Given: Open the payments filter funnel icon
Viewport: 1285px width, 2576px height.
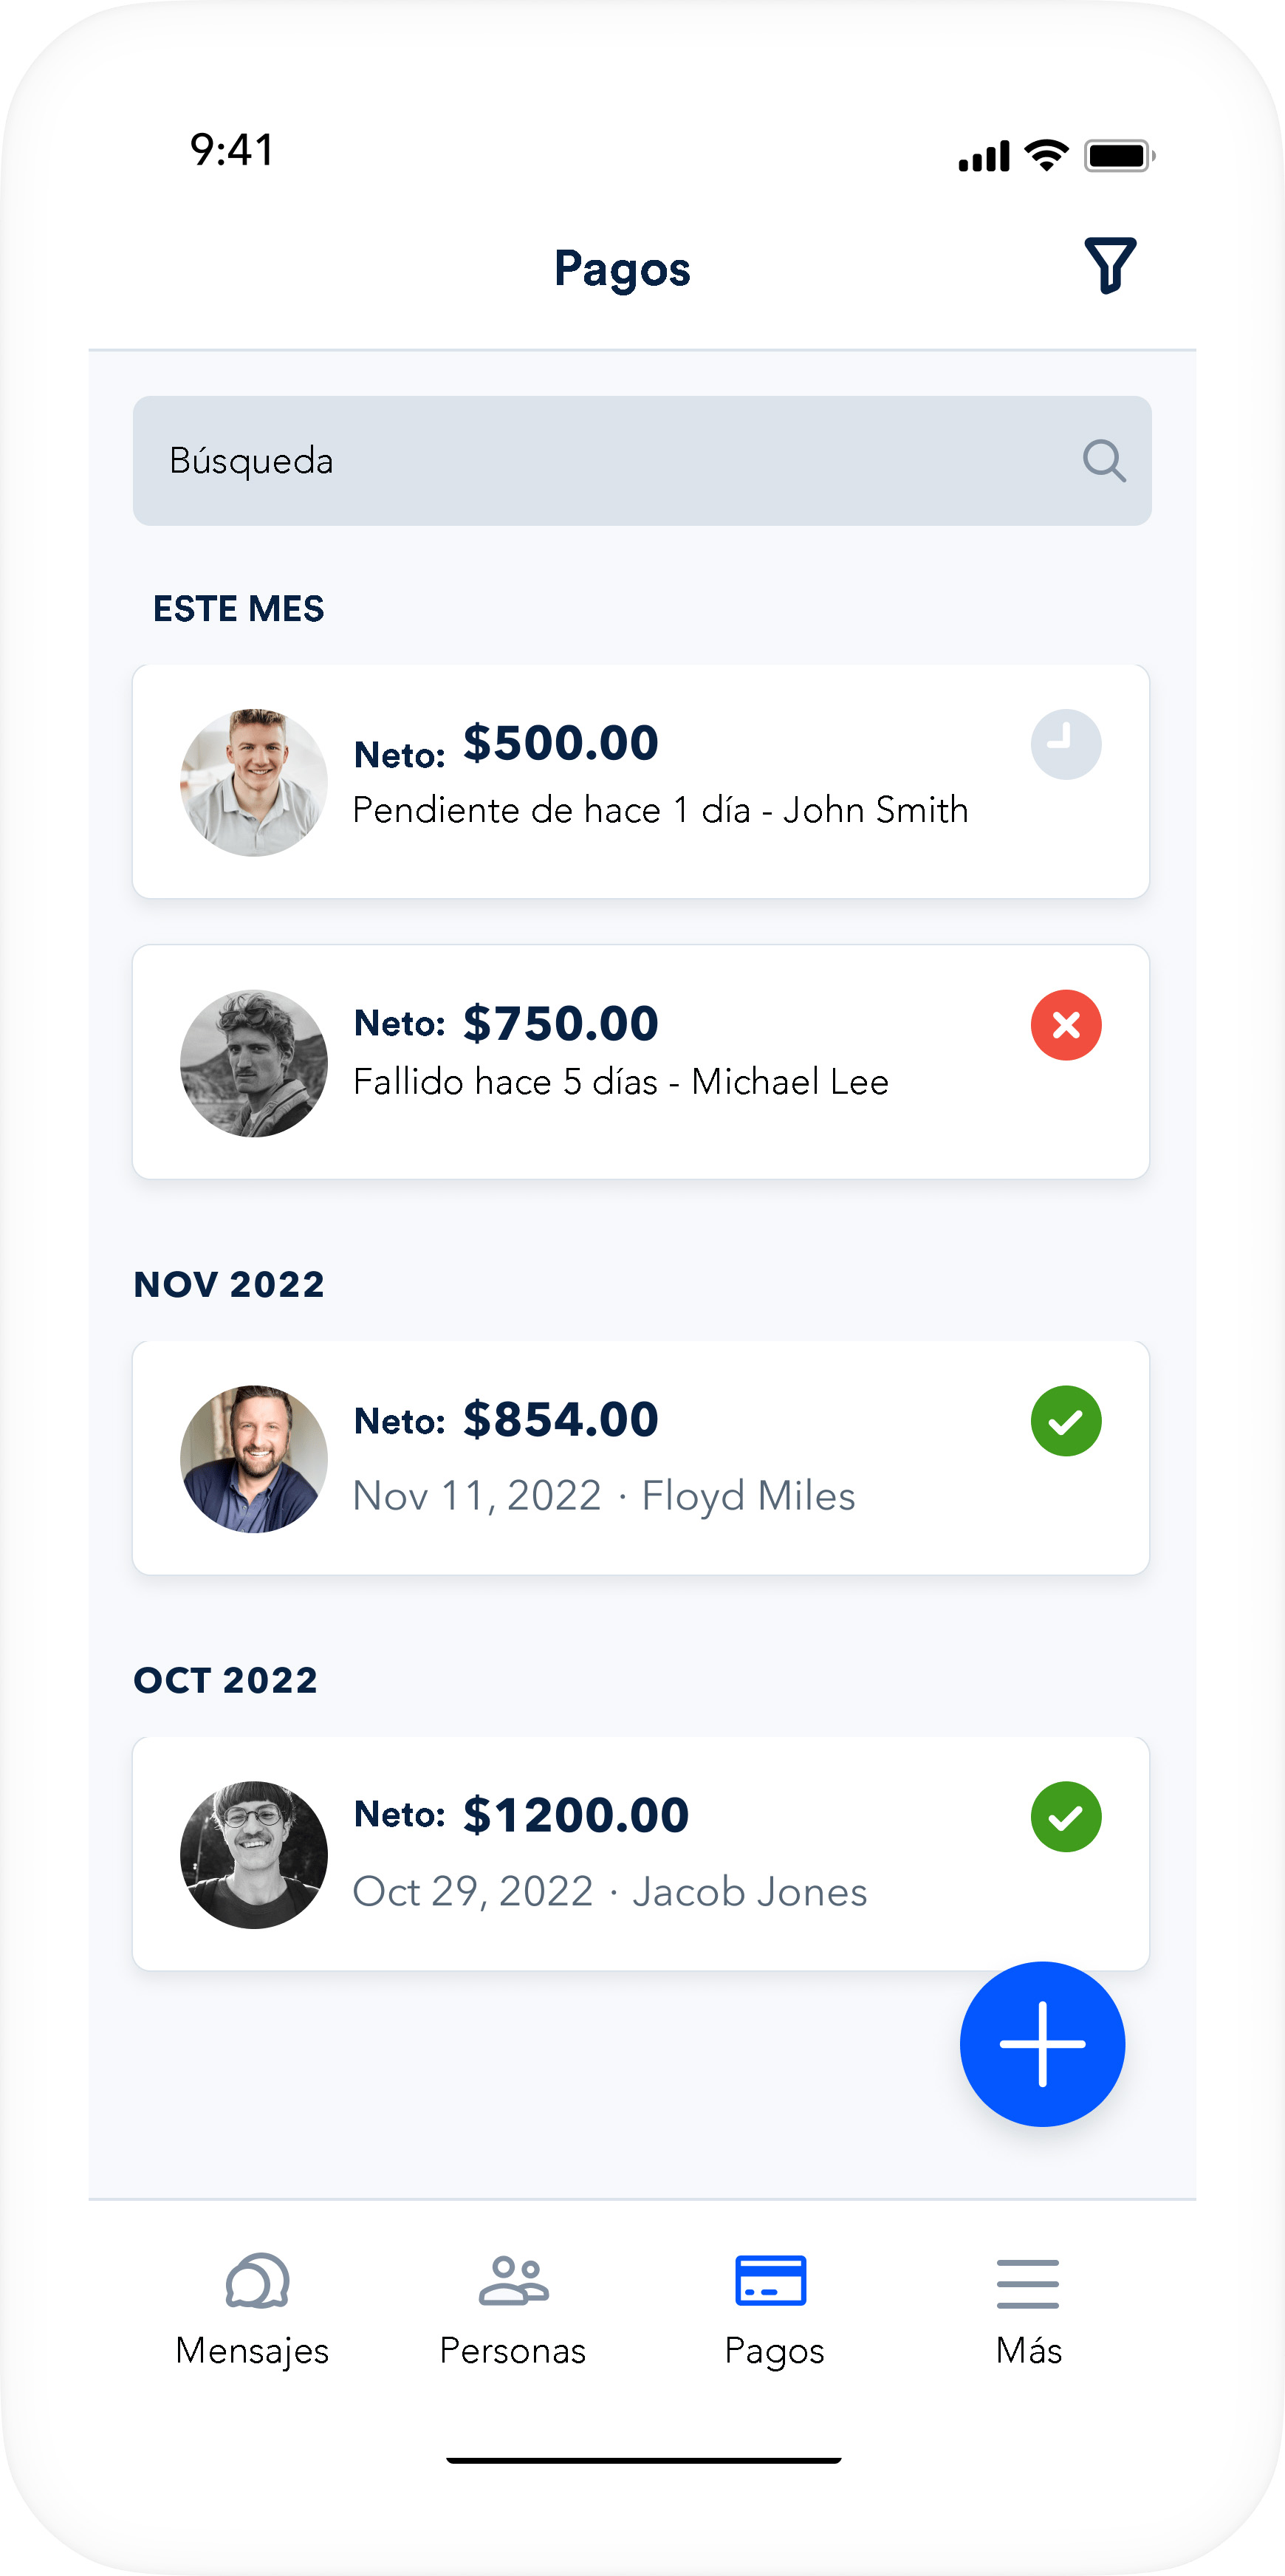Looking at the screenshot, I should (1109, 266).
